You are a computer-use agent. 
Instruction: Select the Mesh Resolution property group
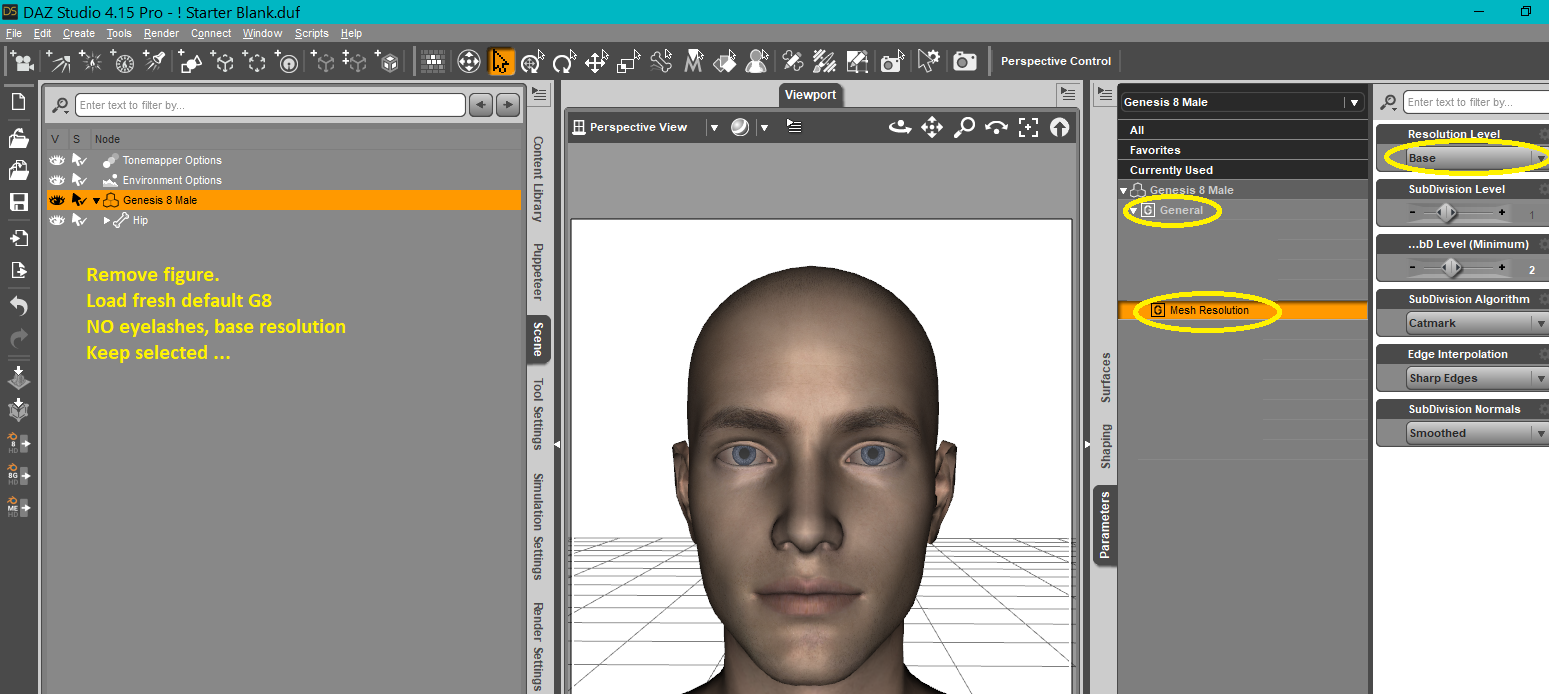coord(1243,310)
